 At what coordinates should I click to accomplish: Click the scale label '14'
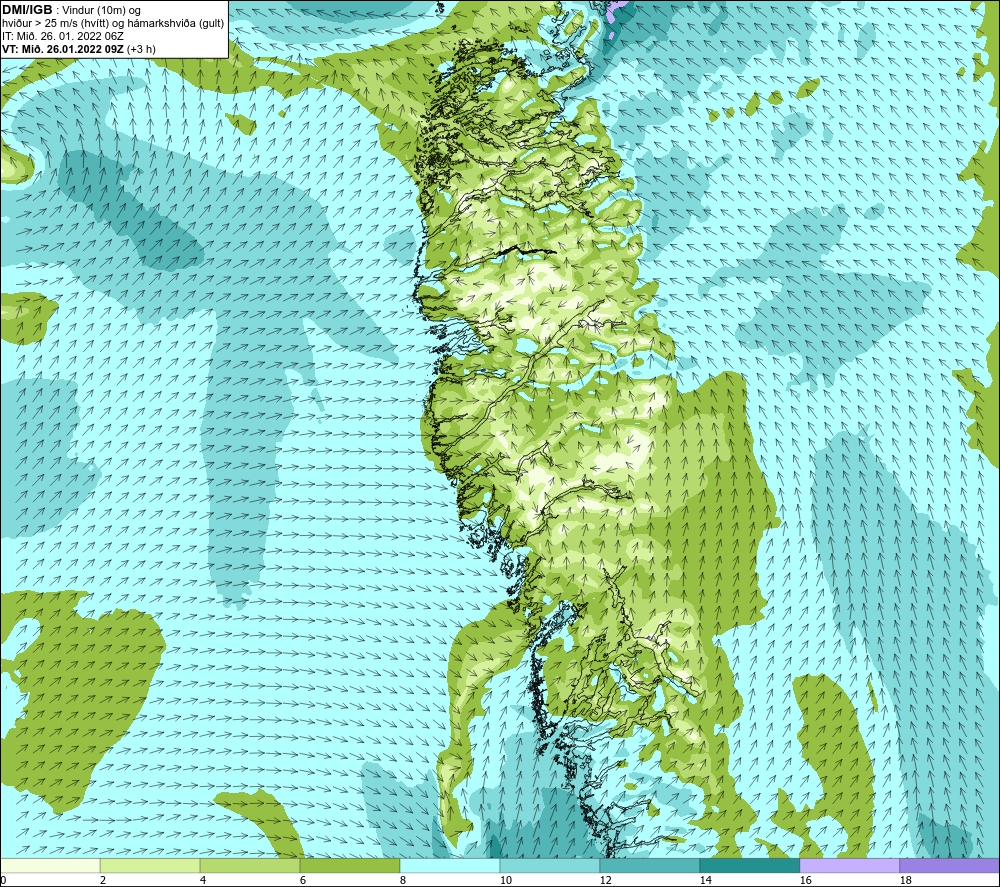coord(705,881)
